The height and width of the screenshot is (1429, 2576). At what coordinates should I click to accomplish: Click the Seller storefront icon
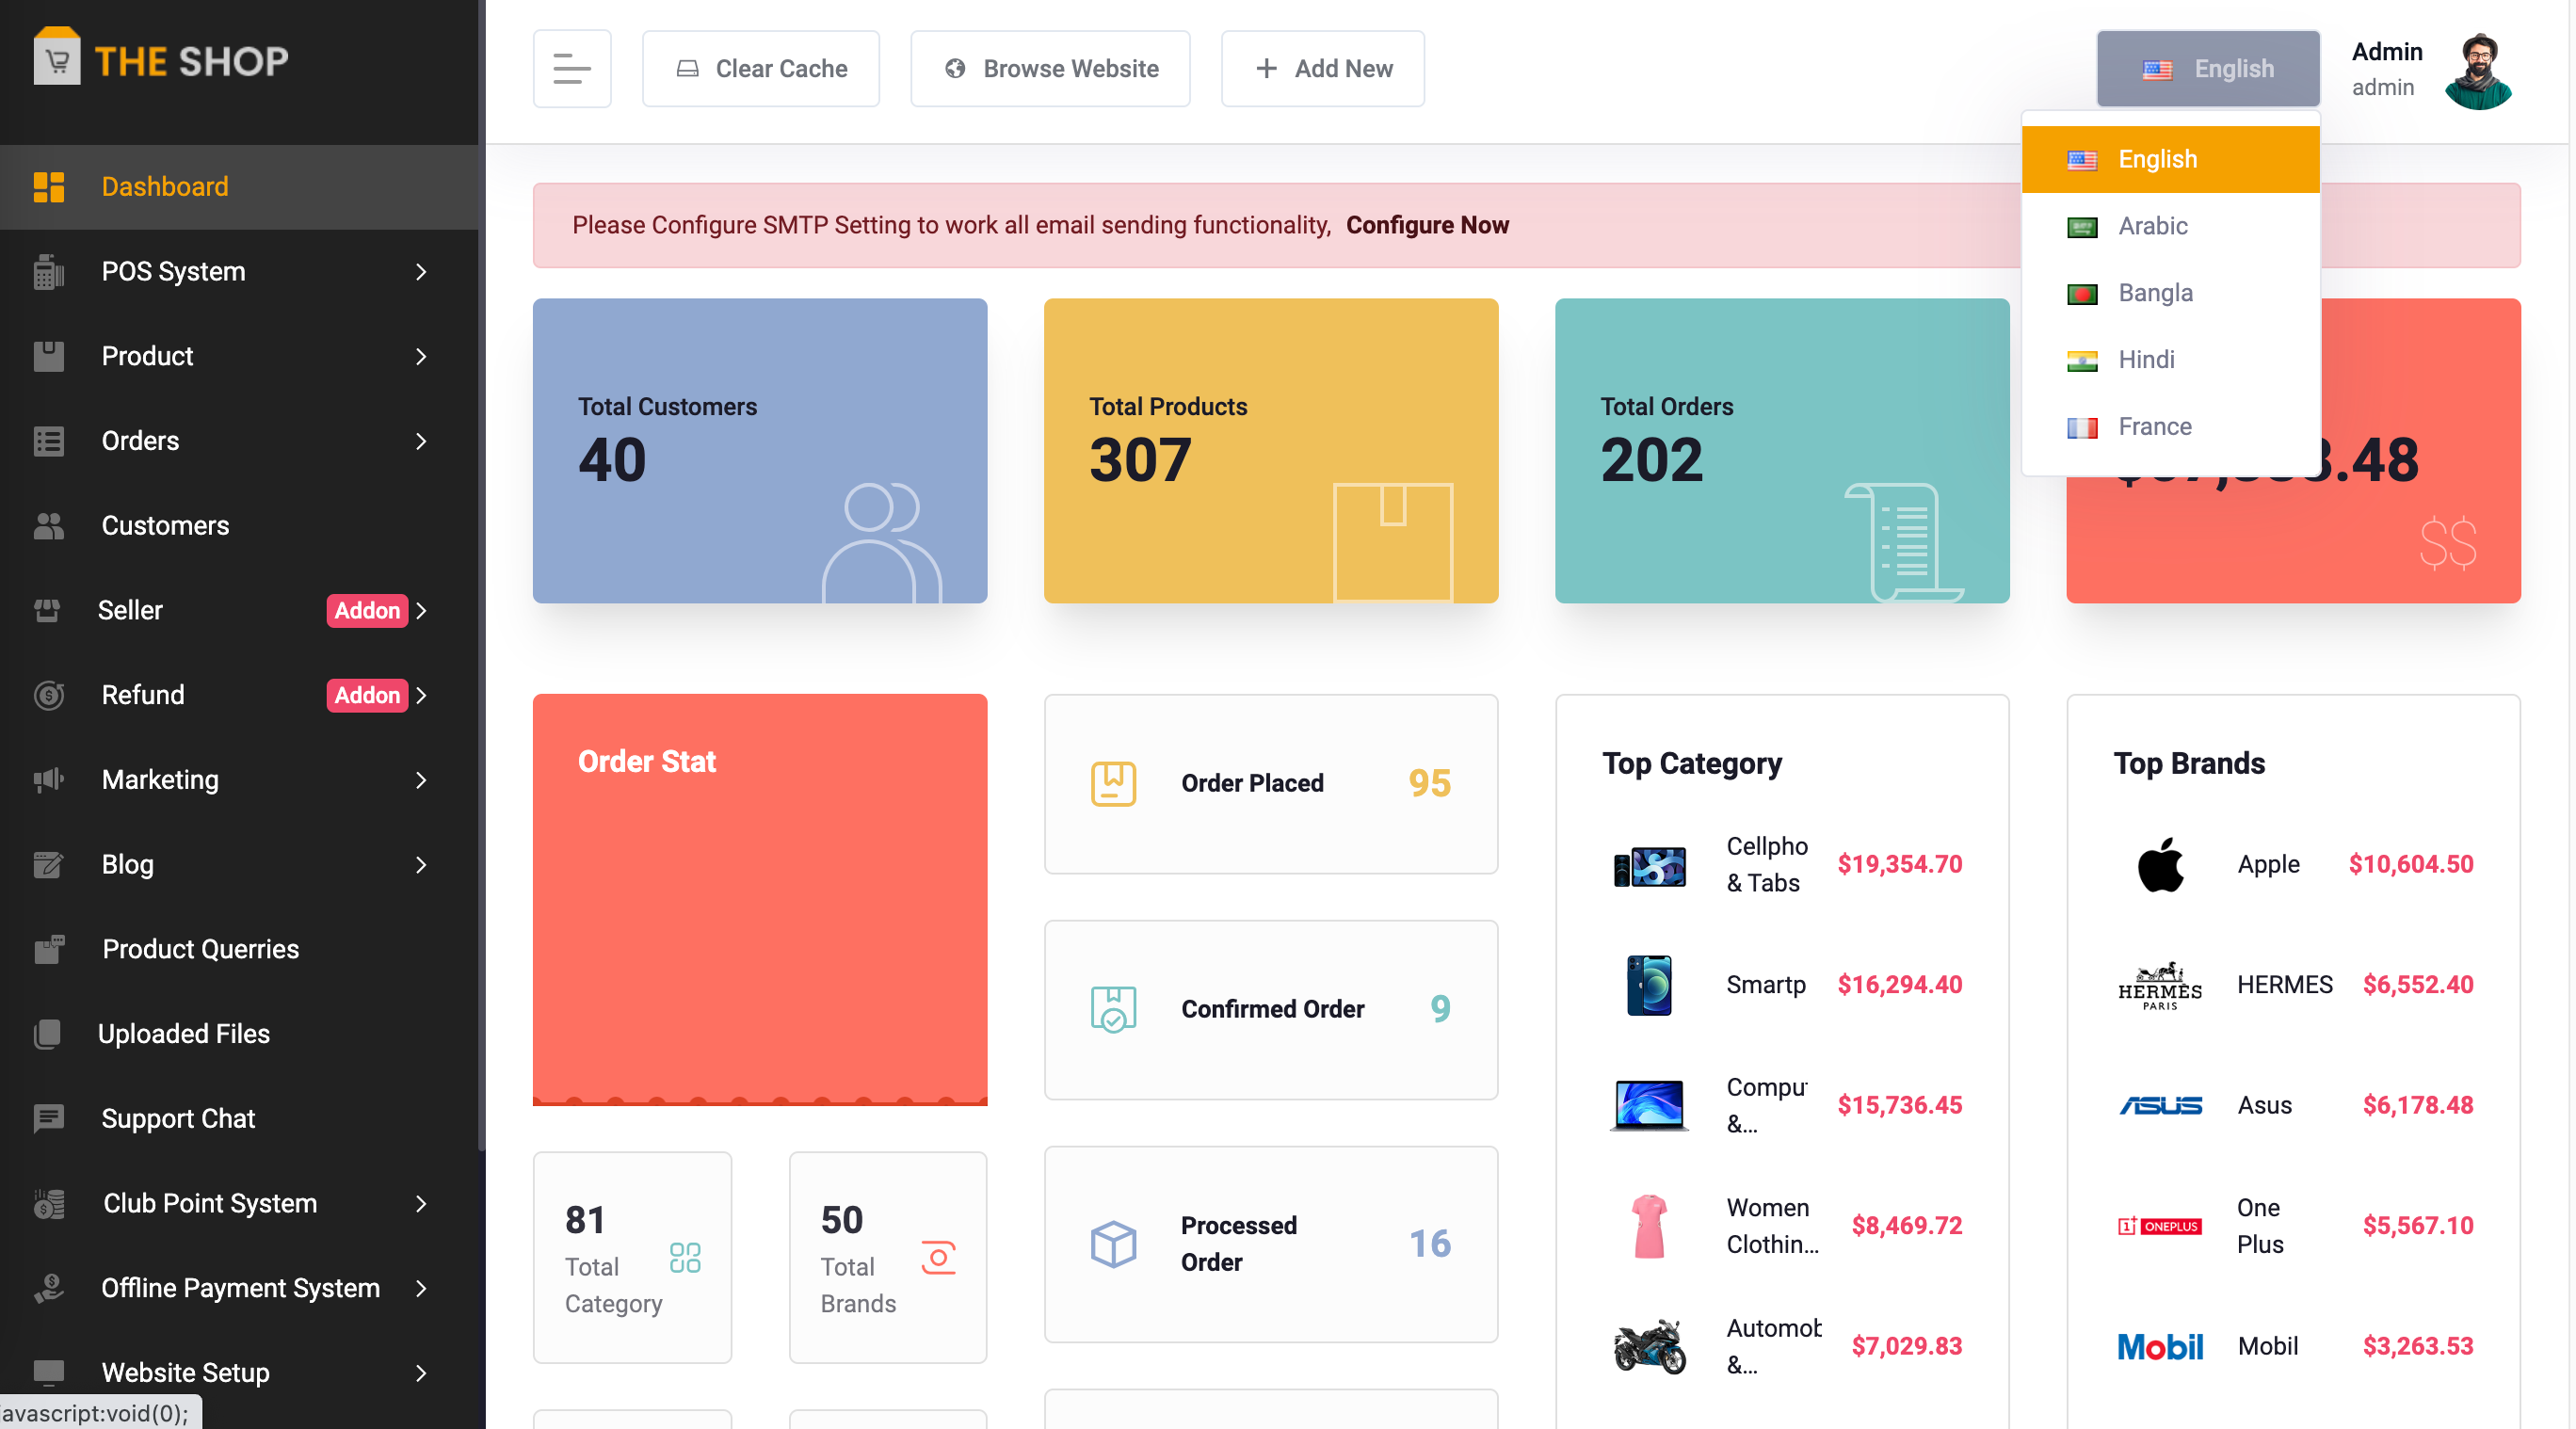[x=47, y=610]
